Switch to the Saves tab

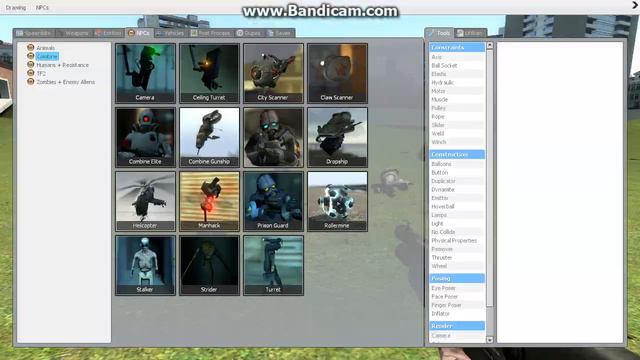pos(280,33)
